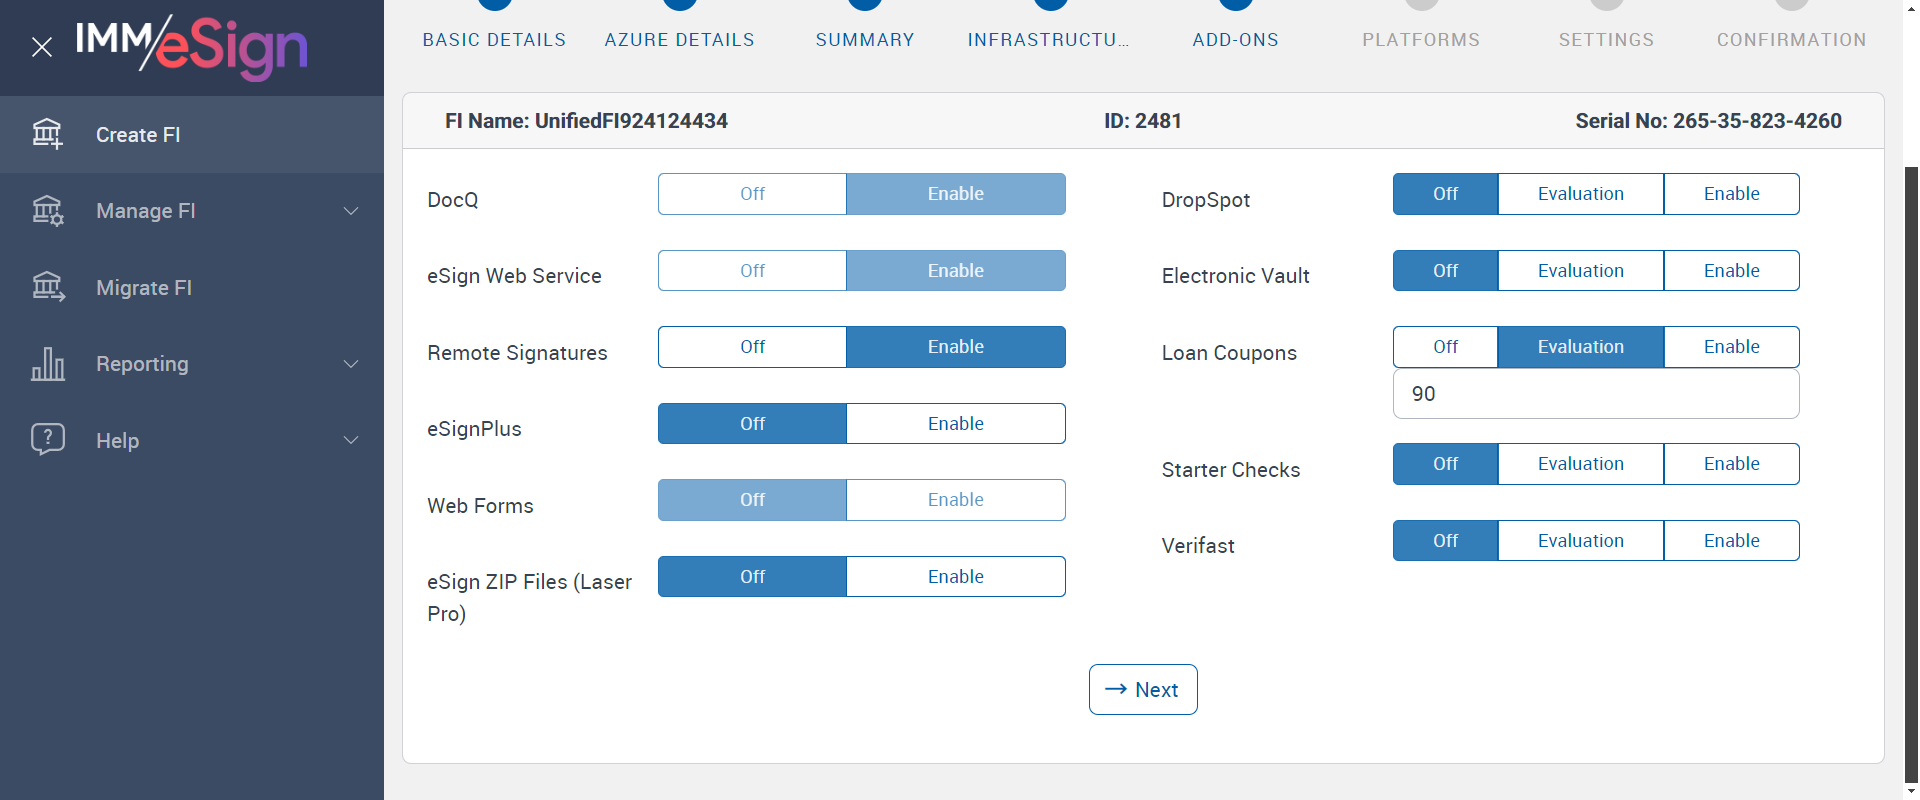
Task: Click the Serial No: 265-35-823-4260 text
Action: pos(1708,121)
